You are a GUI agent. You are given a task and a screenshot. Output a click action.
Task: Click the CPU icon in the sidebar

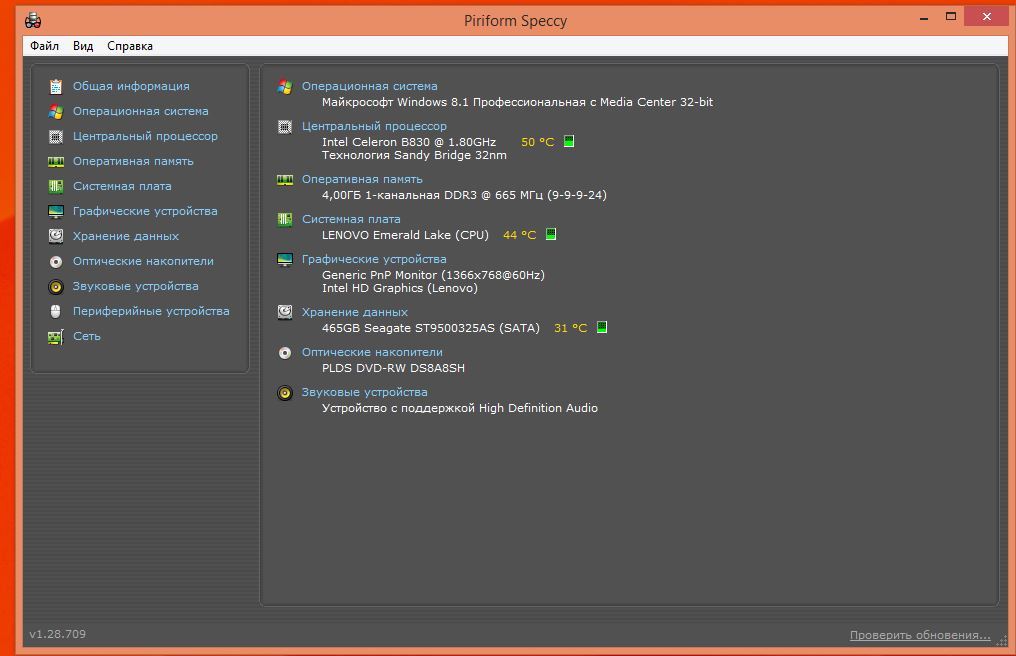click(x=55, y=136)
